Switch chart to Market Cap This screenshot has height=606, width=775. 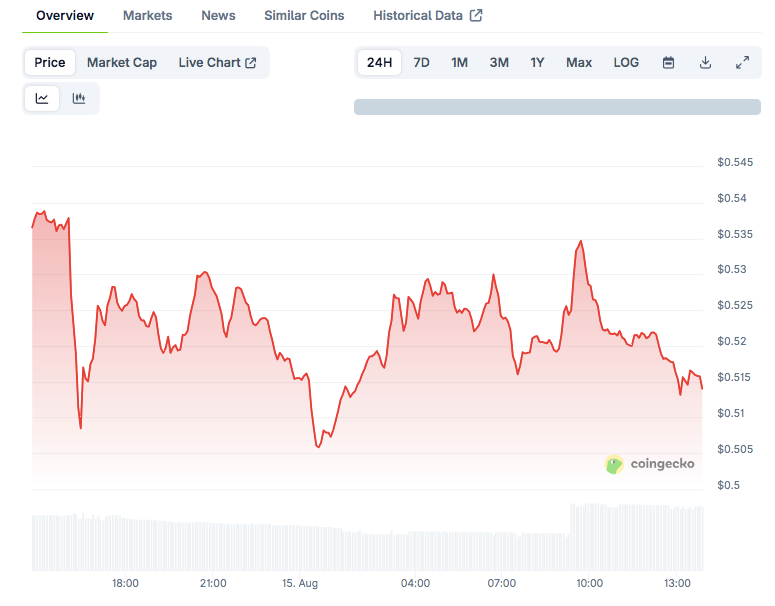coord(122,62)
